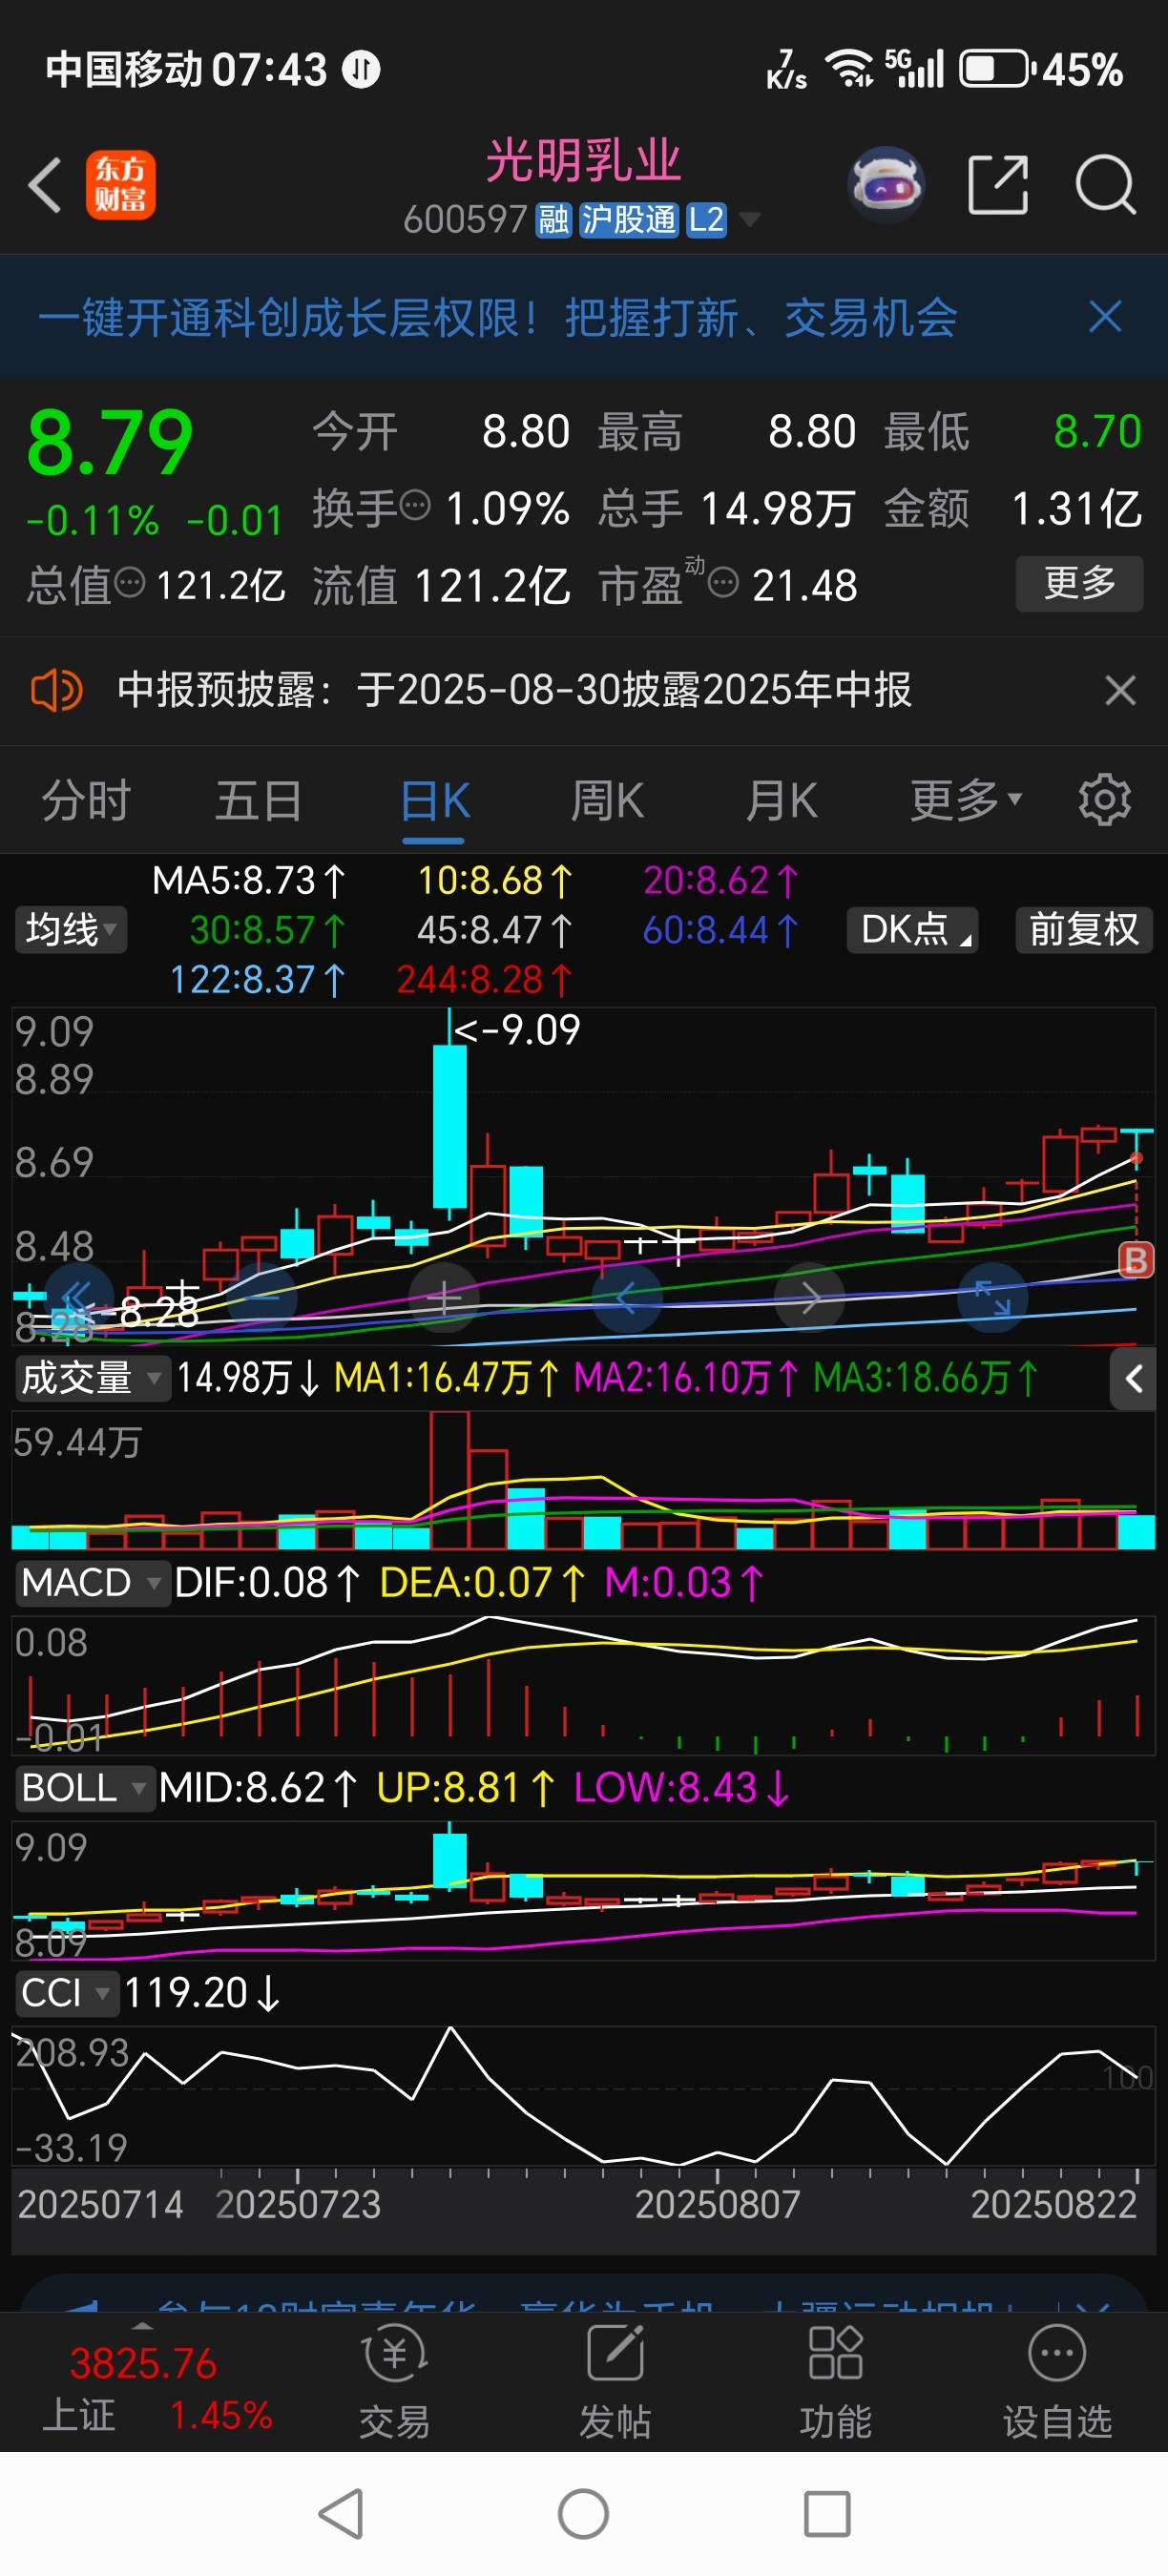Open the 均线 indicator dropdown
The image size is (1168, 2576).
[x=70, y=930]
